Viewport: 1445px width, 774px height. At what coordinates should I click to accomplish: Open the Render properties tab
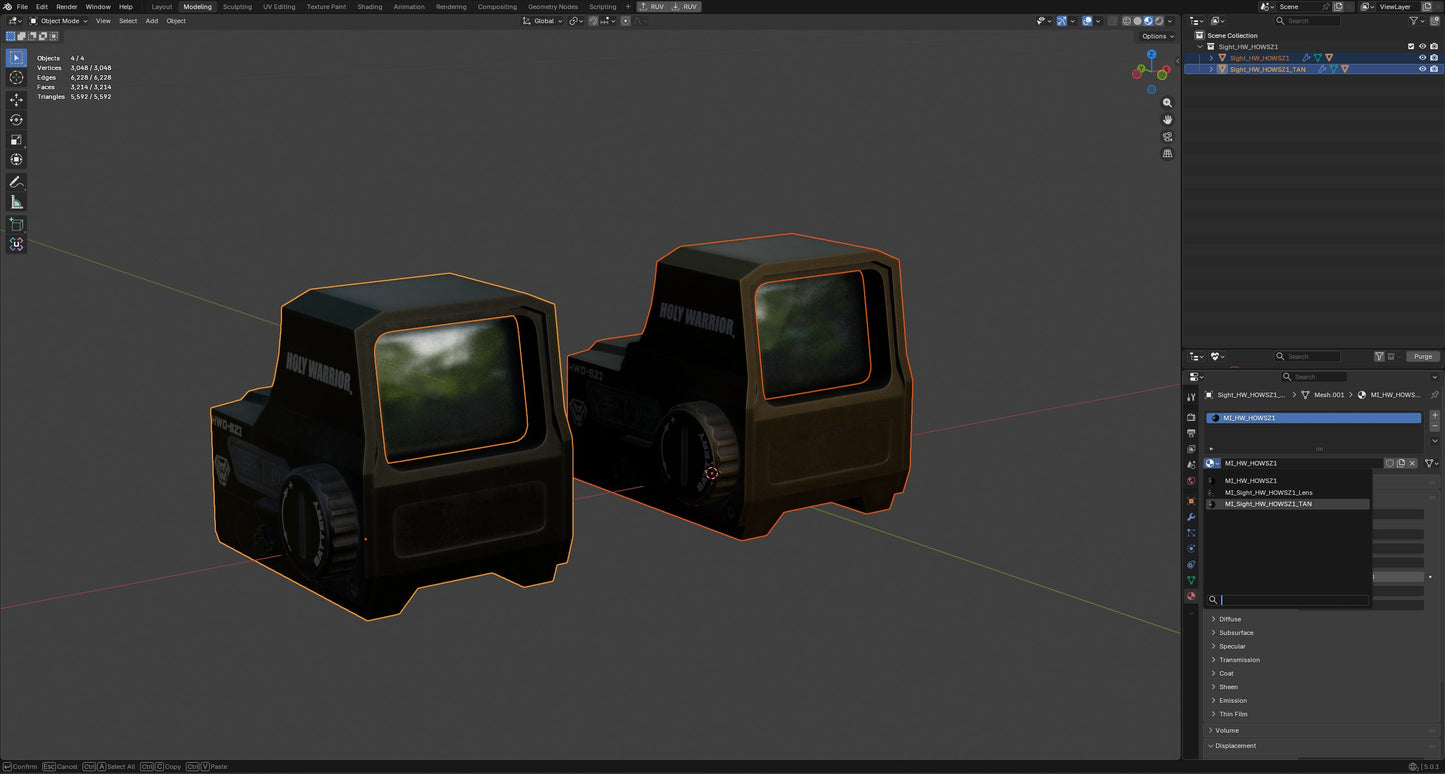[x=1191, y=417]
